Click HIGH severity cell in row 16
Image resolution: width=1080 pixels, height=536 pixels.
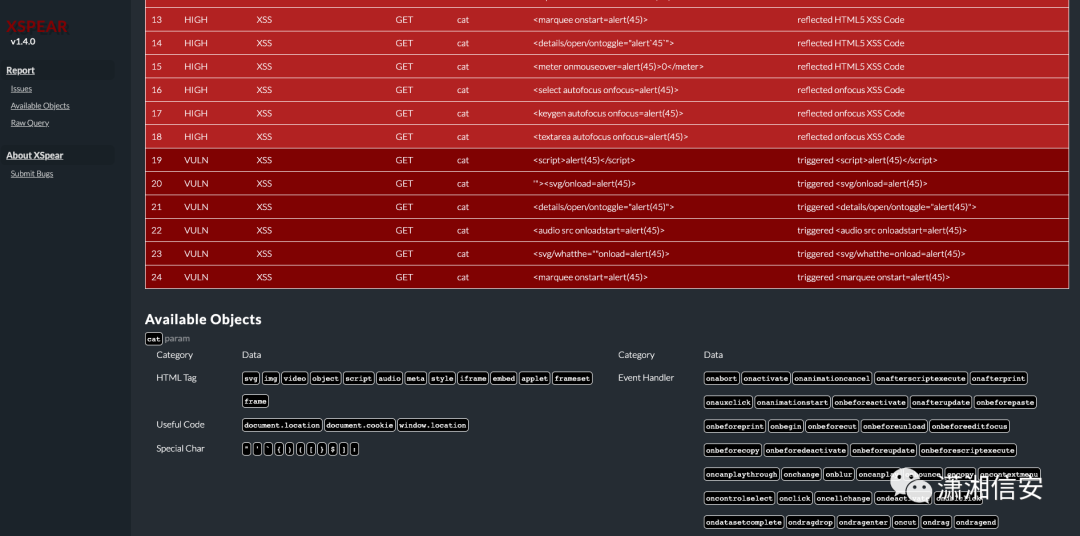click(196, 90)
